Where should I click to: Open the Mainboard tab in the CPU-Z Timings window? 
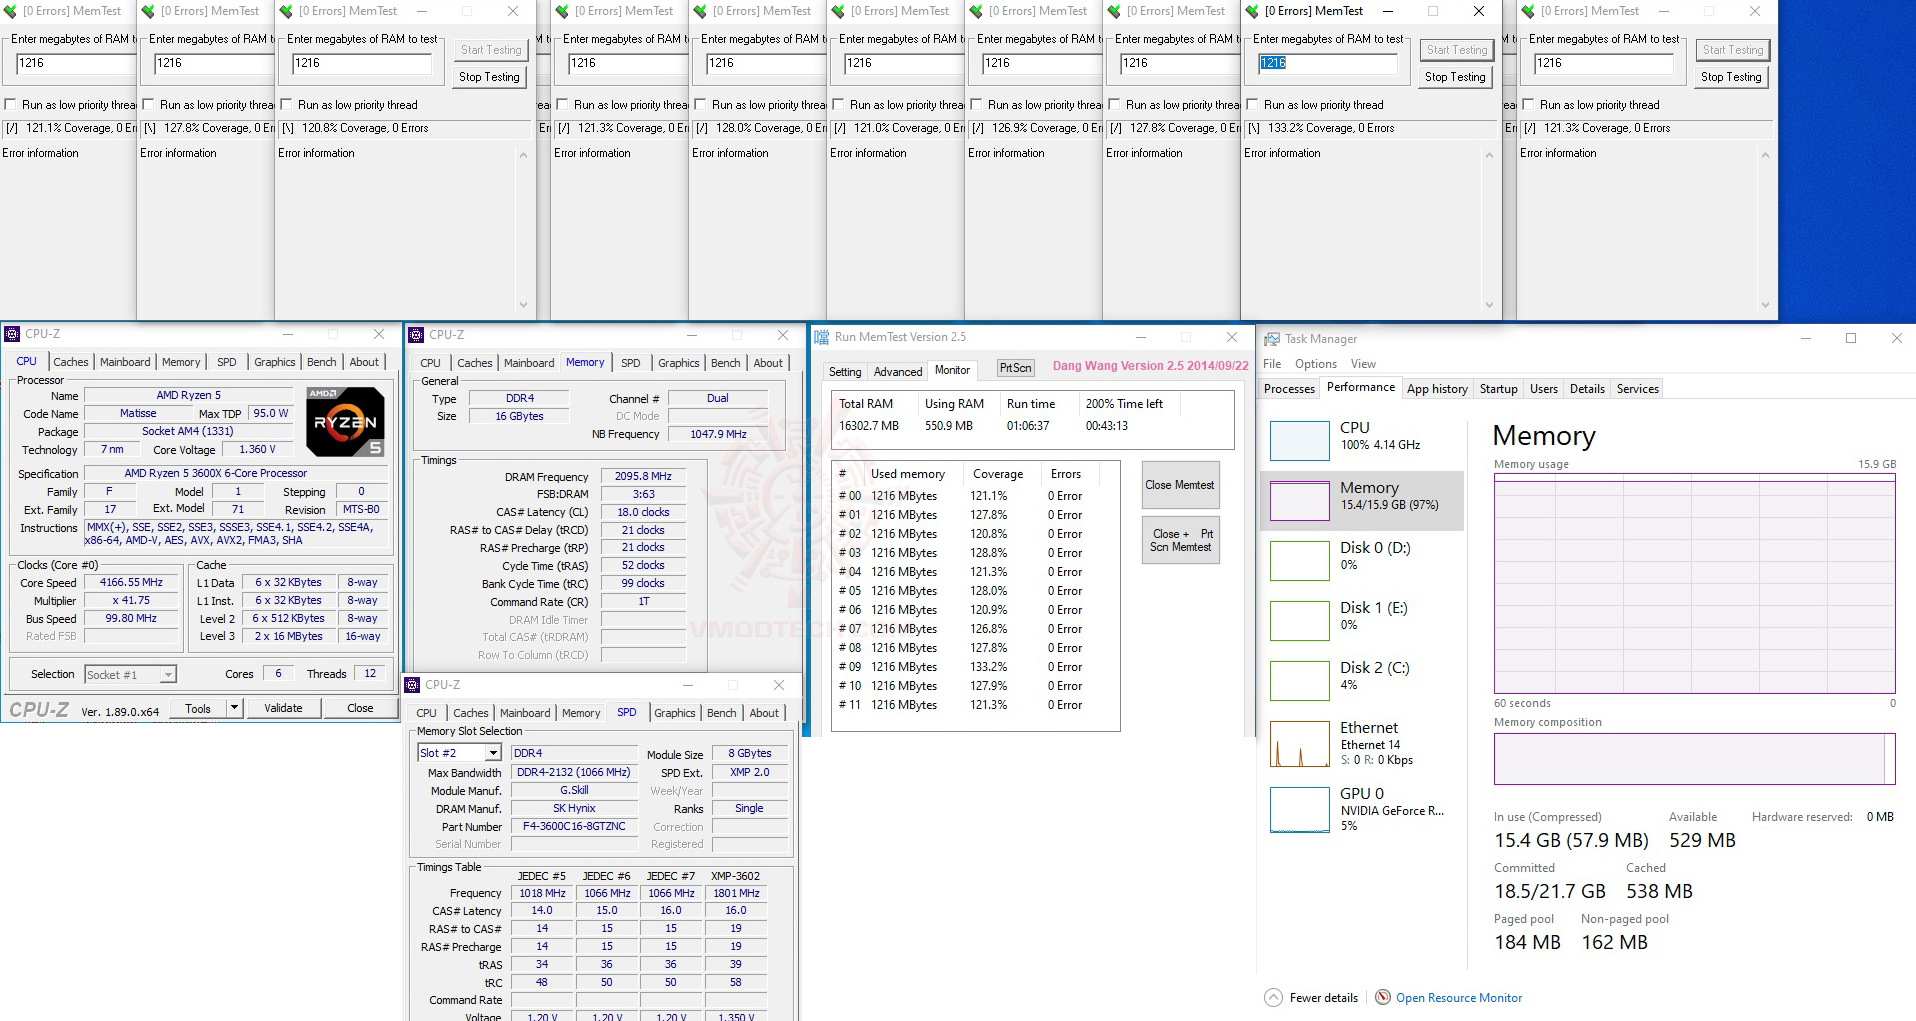[x=529, y=363]
